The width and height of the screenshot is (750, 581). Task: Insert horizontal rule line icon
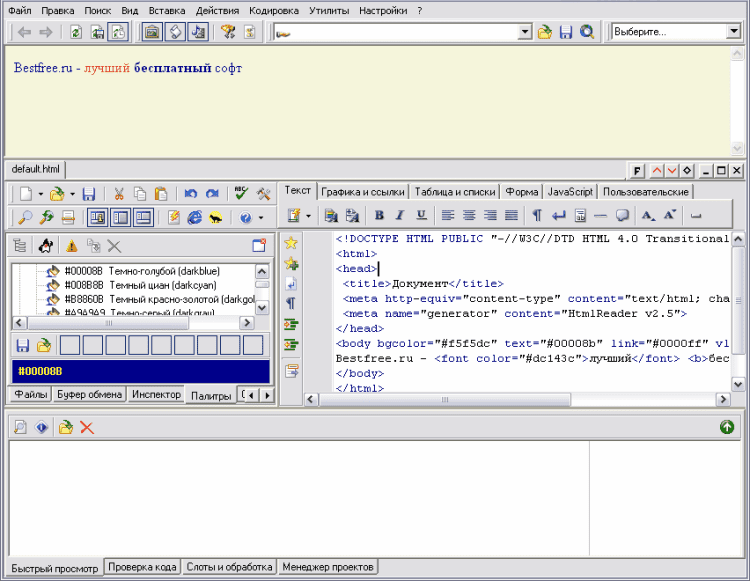[x=600, y=215]
